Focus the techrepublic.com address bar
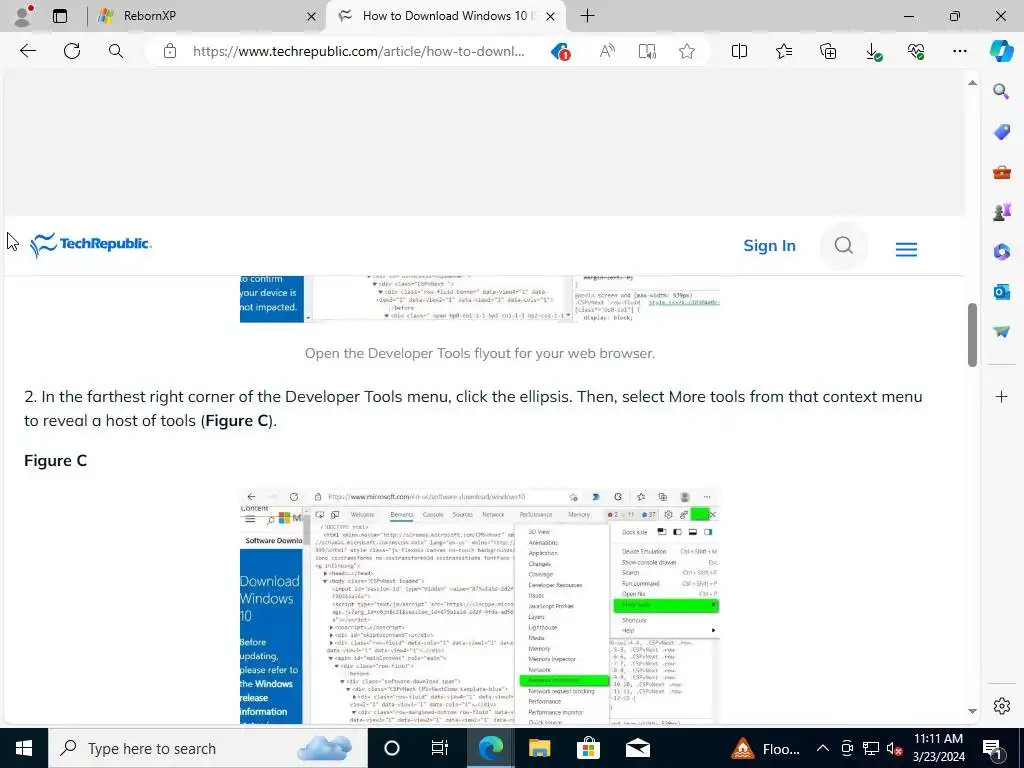The width and height of the screenshot is (1024, 768). click(x=359, y=51)
